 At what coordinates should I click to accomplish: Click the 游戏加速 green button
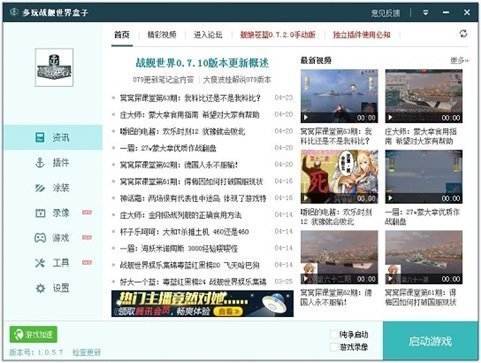pyautogui.click(x=33, y=334)
